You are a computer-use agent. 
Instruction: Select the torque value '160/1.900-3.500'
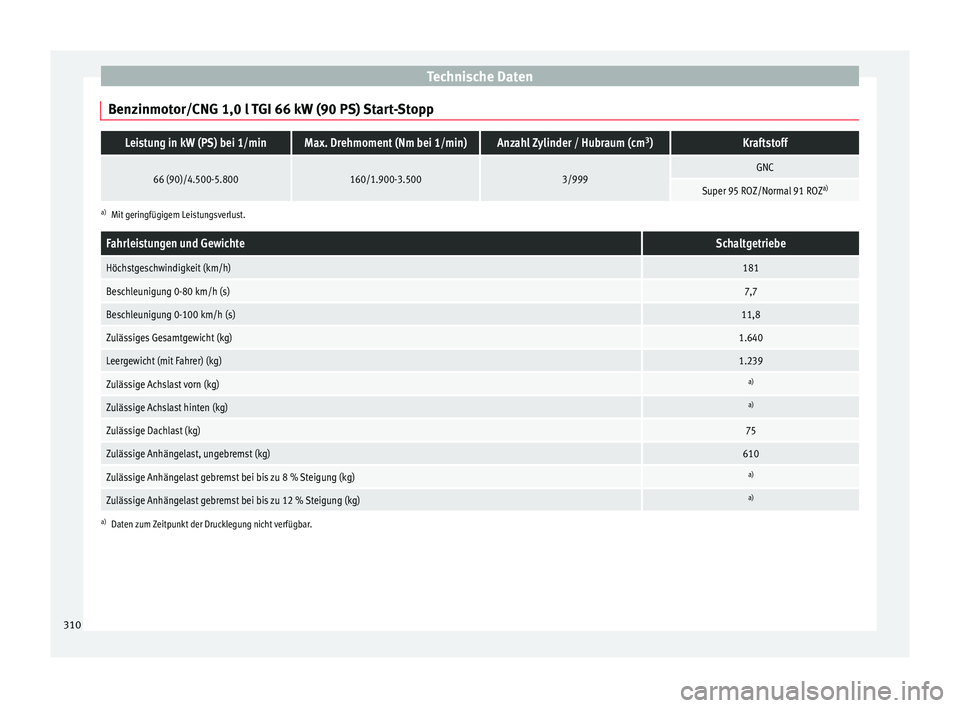385,179
